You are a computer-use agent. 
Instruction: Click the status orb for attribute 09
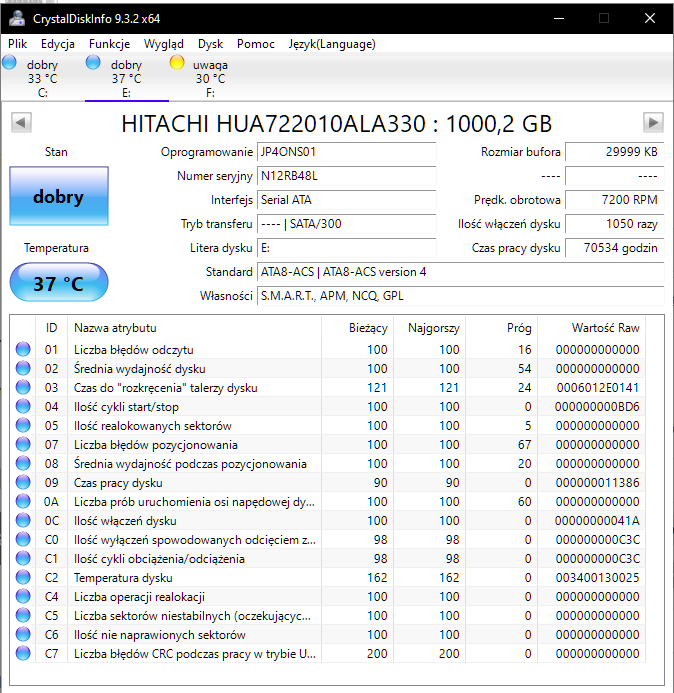pos(23,482)
